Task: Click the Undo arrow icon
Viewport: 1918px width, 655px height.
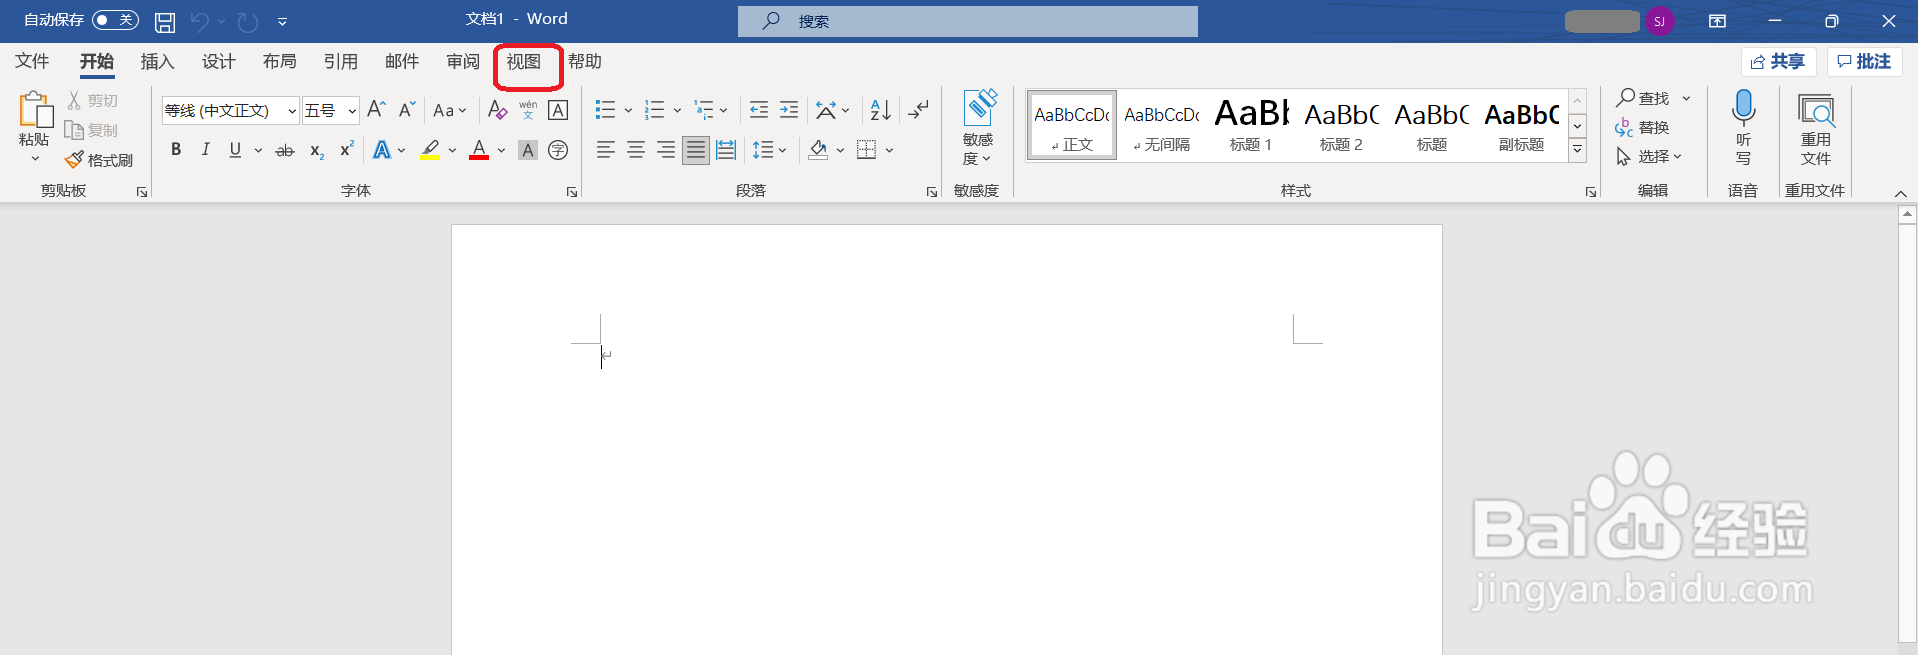Action: coord(200,21)
